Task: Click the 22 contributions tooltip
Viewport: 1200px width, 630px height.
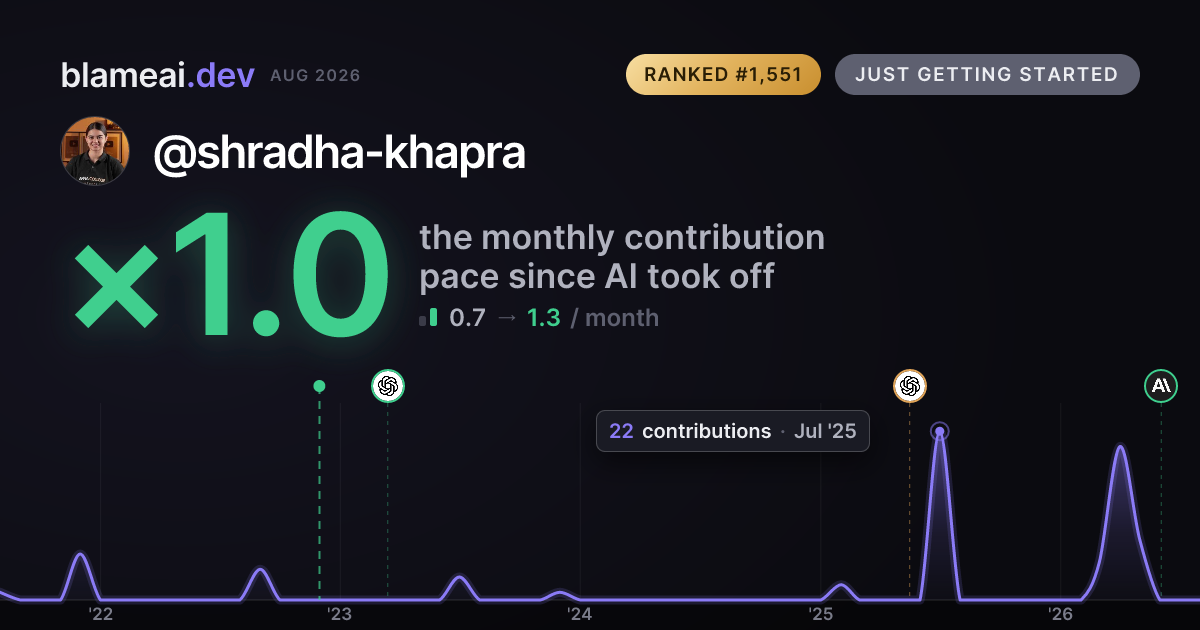Action: tap(733, 431)
